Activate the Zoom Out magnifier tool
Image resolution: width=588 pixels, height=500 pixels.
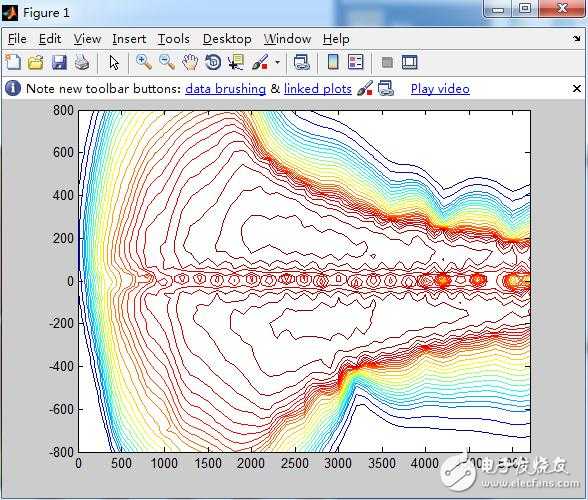tap(167, 62)
